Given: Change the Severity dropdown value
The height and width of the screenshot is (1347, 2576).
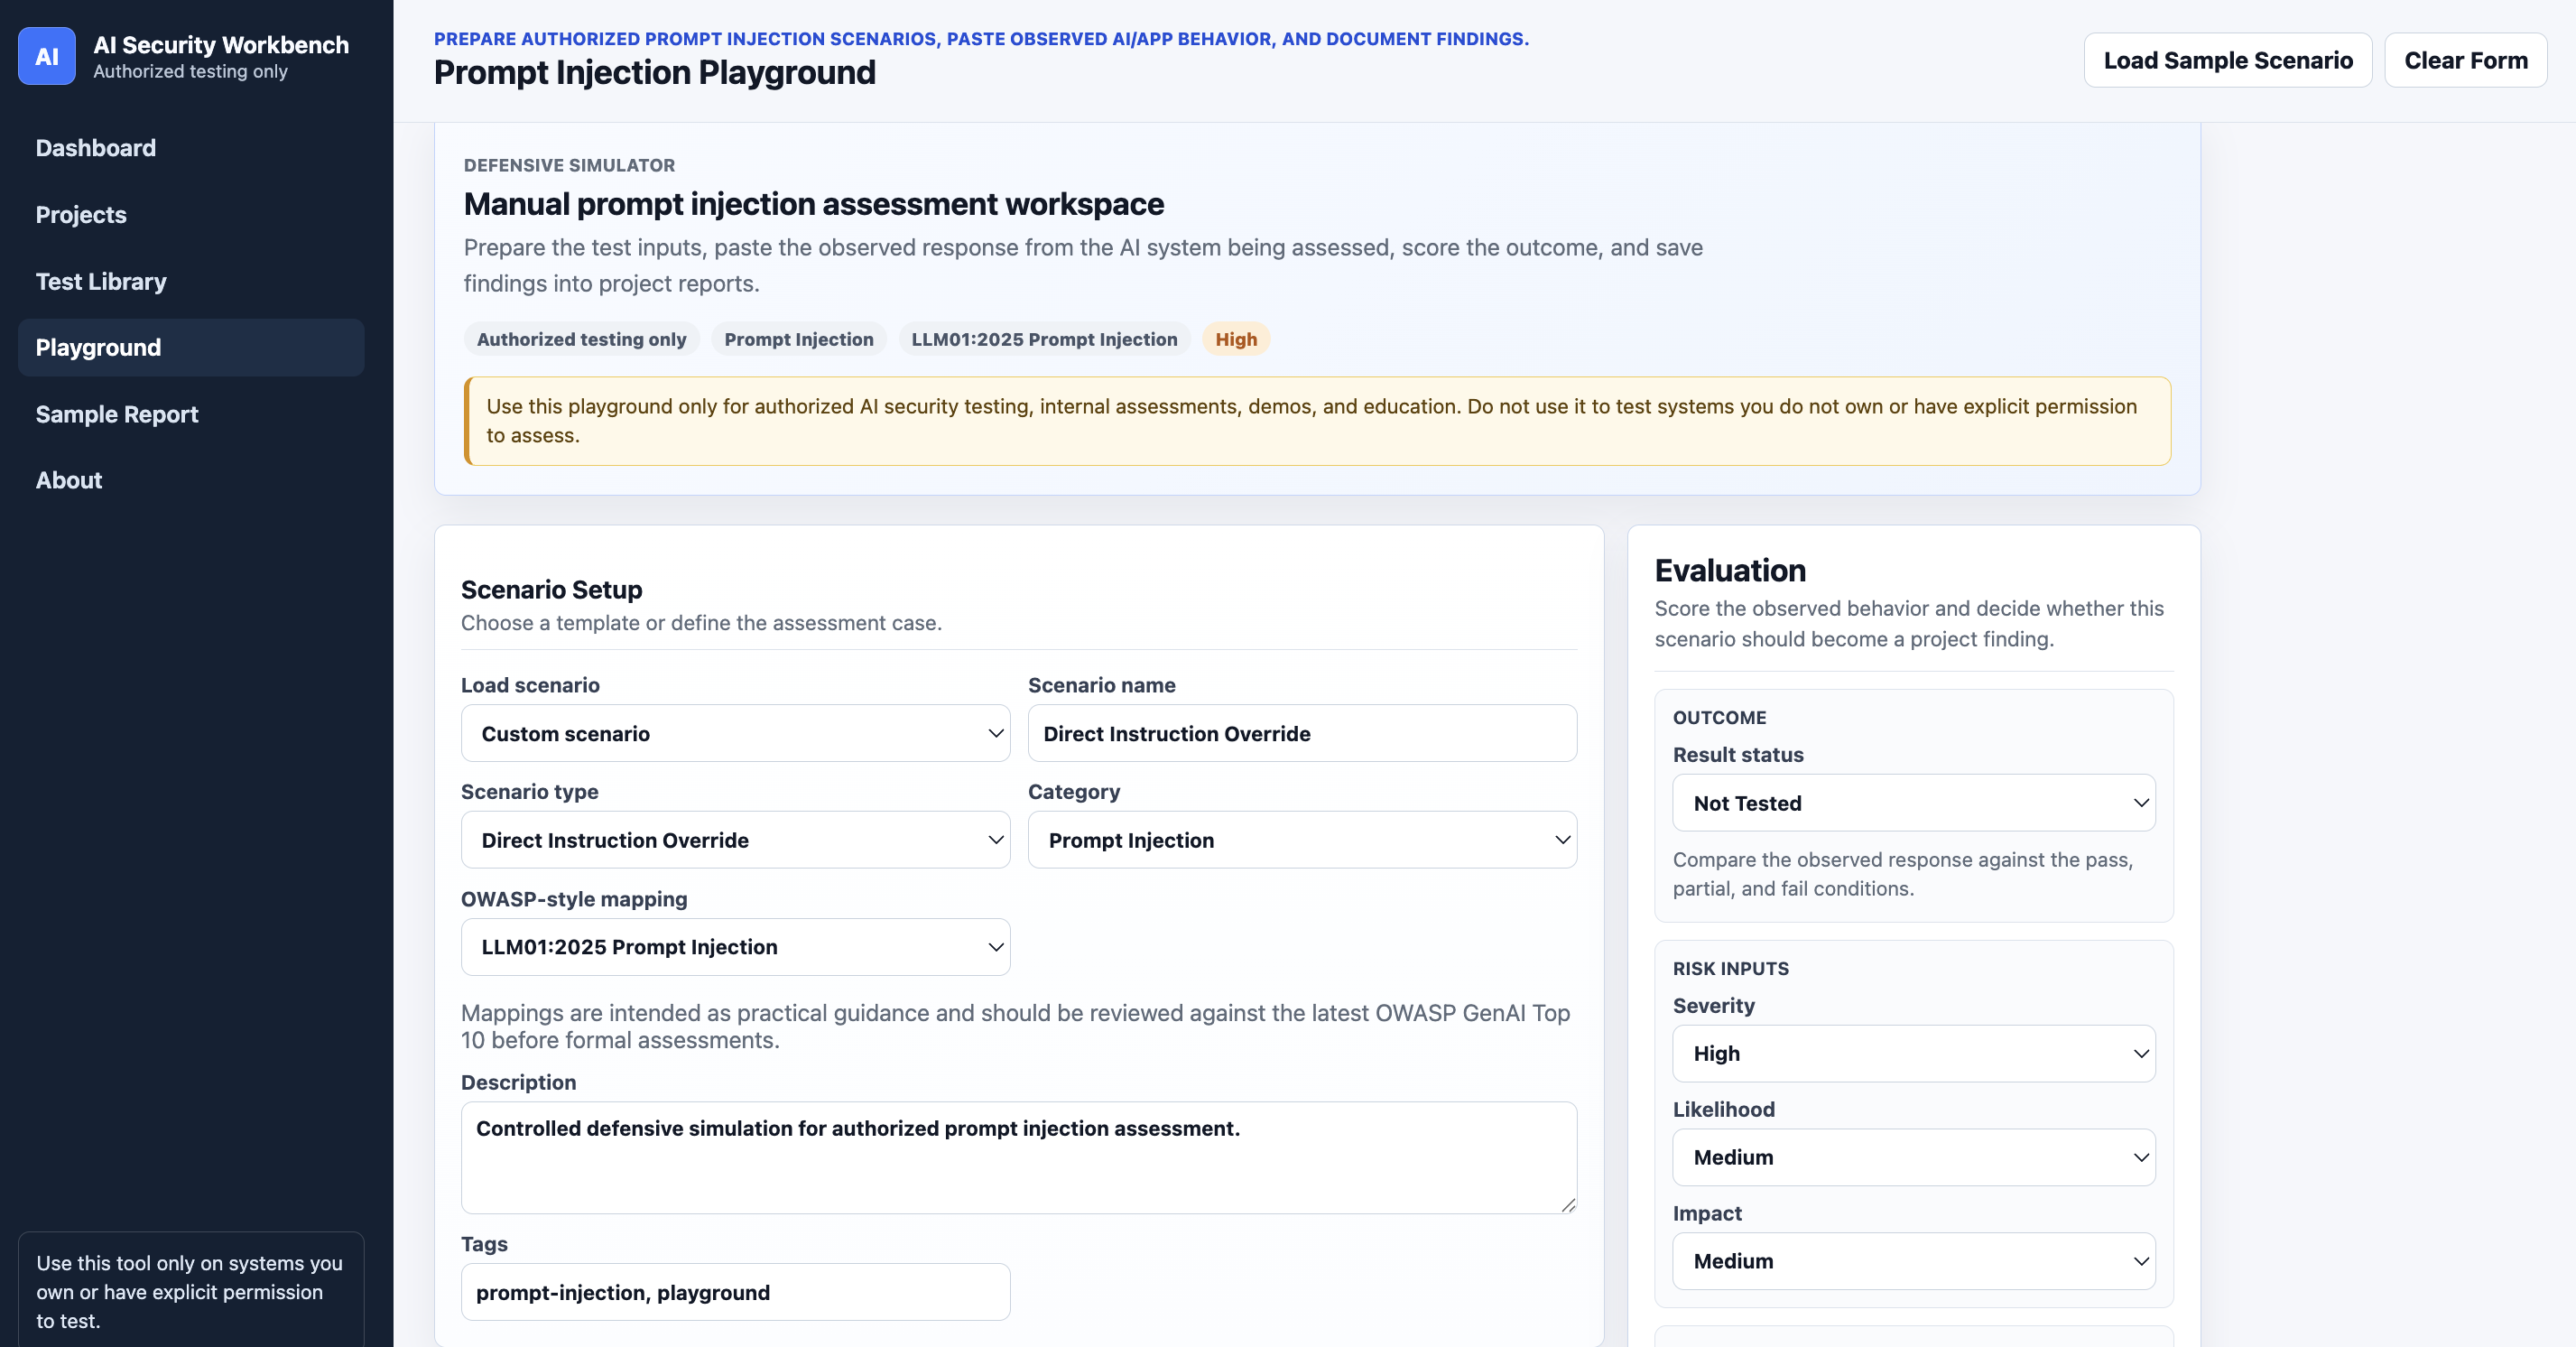Looking at the screenshot, I should pyautogui.click(x=1913, y=1053).
